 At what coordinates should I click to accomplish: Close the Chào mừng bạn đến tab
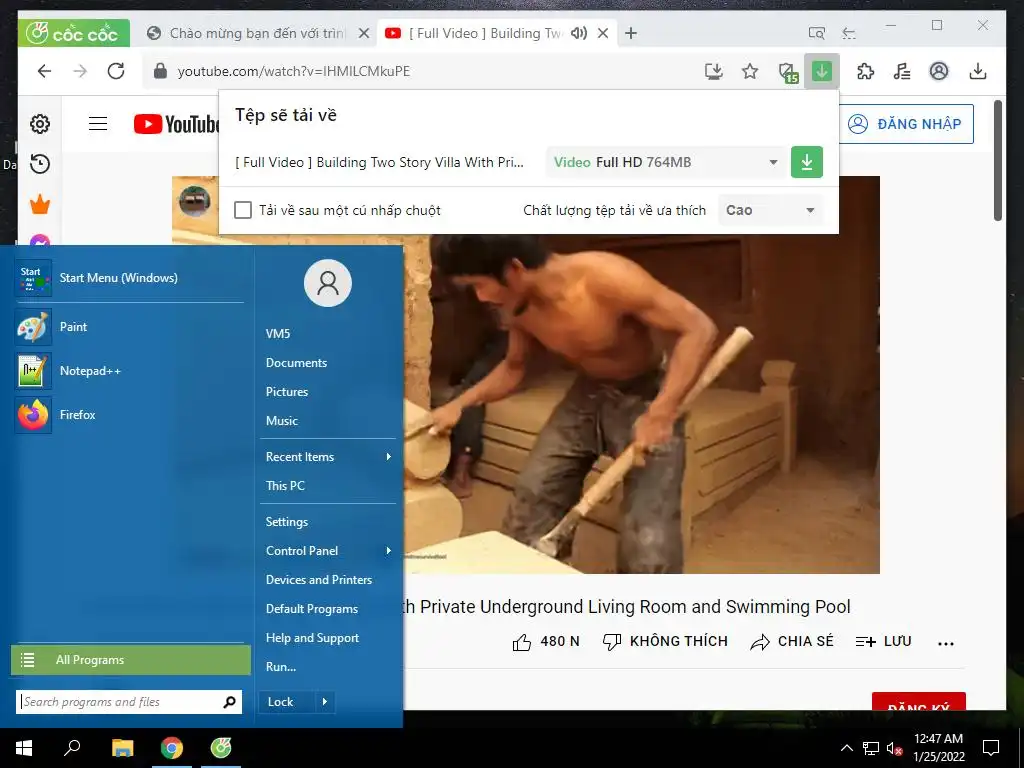(364, 33)
